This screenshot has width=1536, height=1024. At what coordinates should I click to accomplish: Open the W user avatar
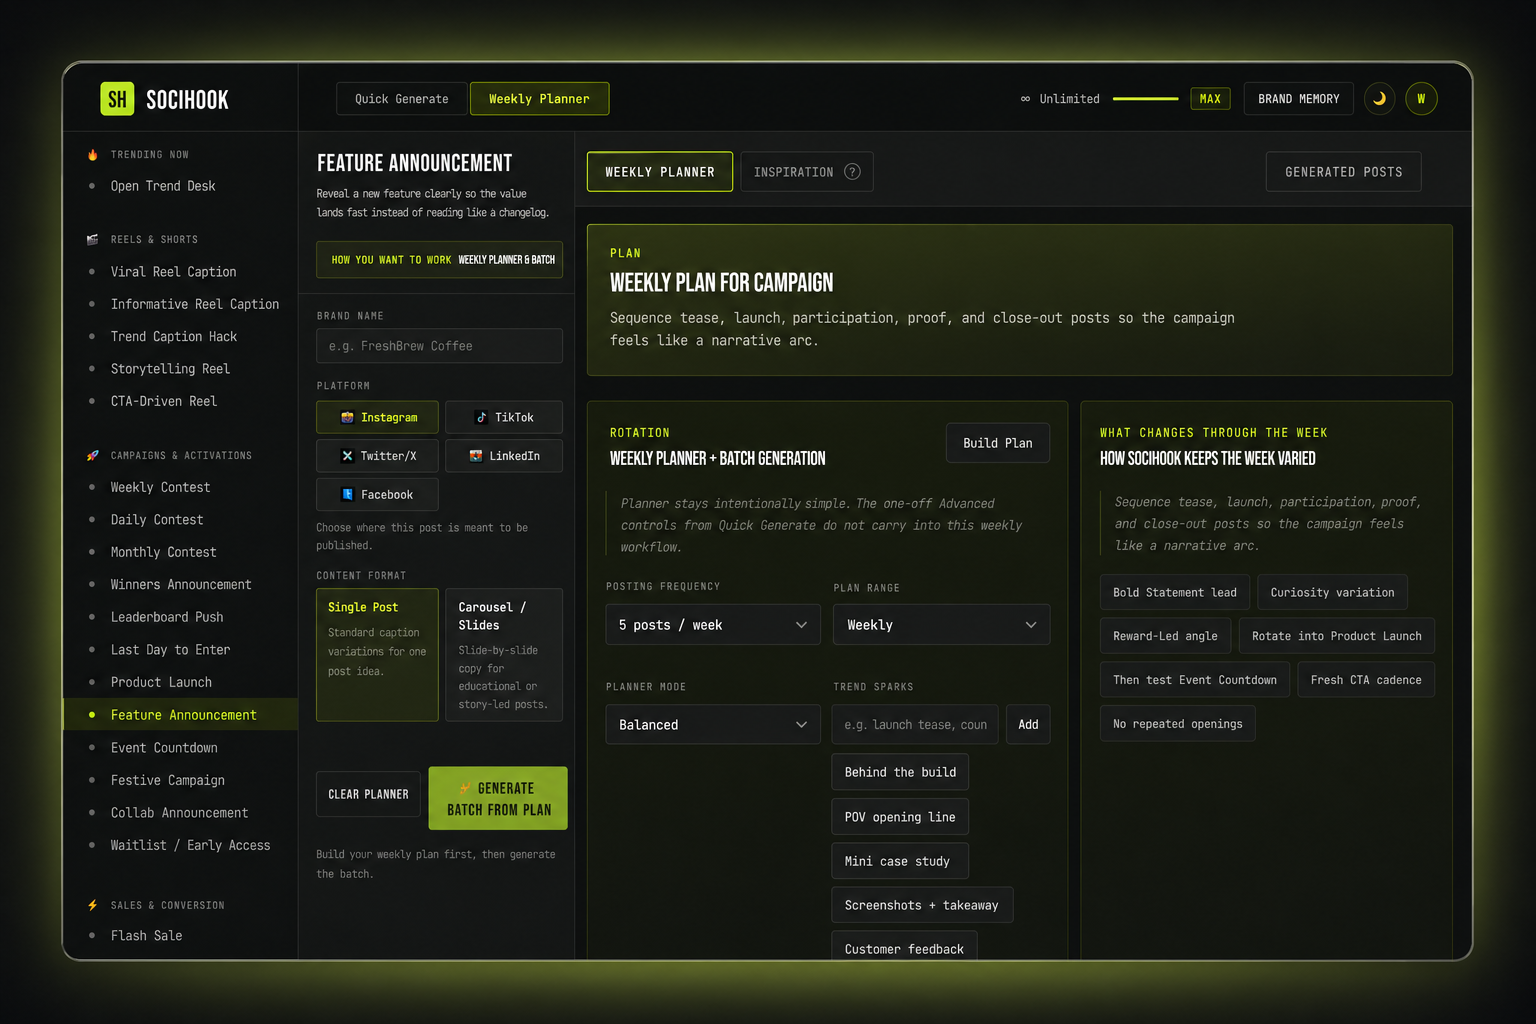coord(1421,99)
